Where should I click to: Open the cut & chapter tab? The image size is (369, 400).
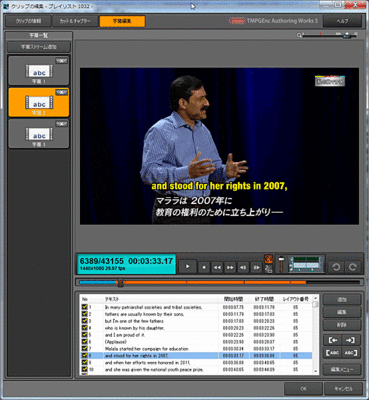[x=75, y=21]
